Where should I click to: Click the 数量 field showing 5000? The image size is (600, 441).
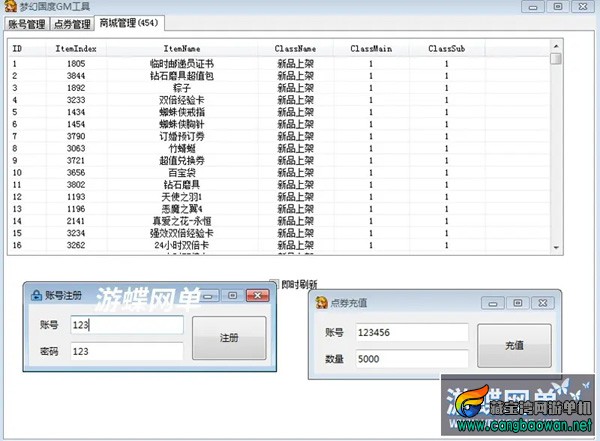[x=412, y=359]
